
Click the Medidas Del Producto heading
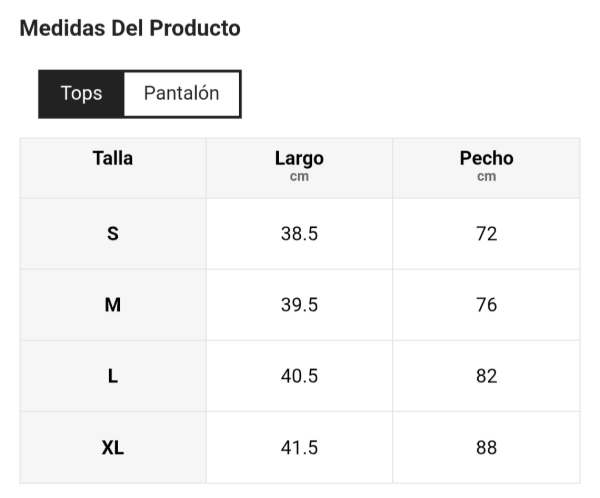coord(130,28)
